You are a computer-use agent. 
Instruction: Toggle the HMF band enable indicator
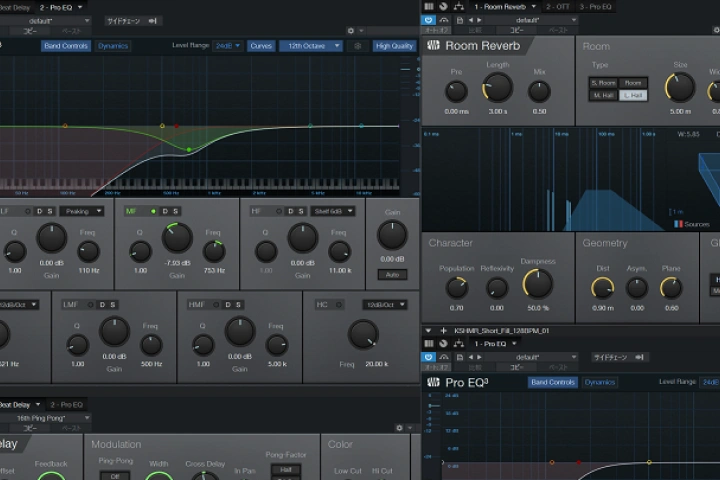click(x=216, y=305)
